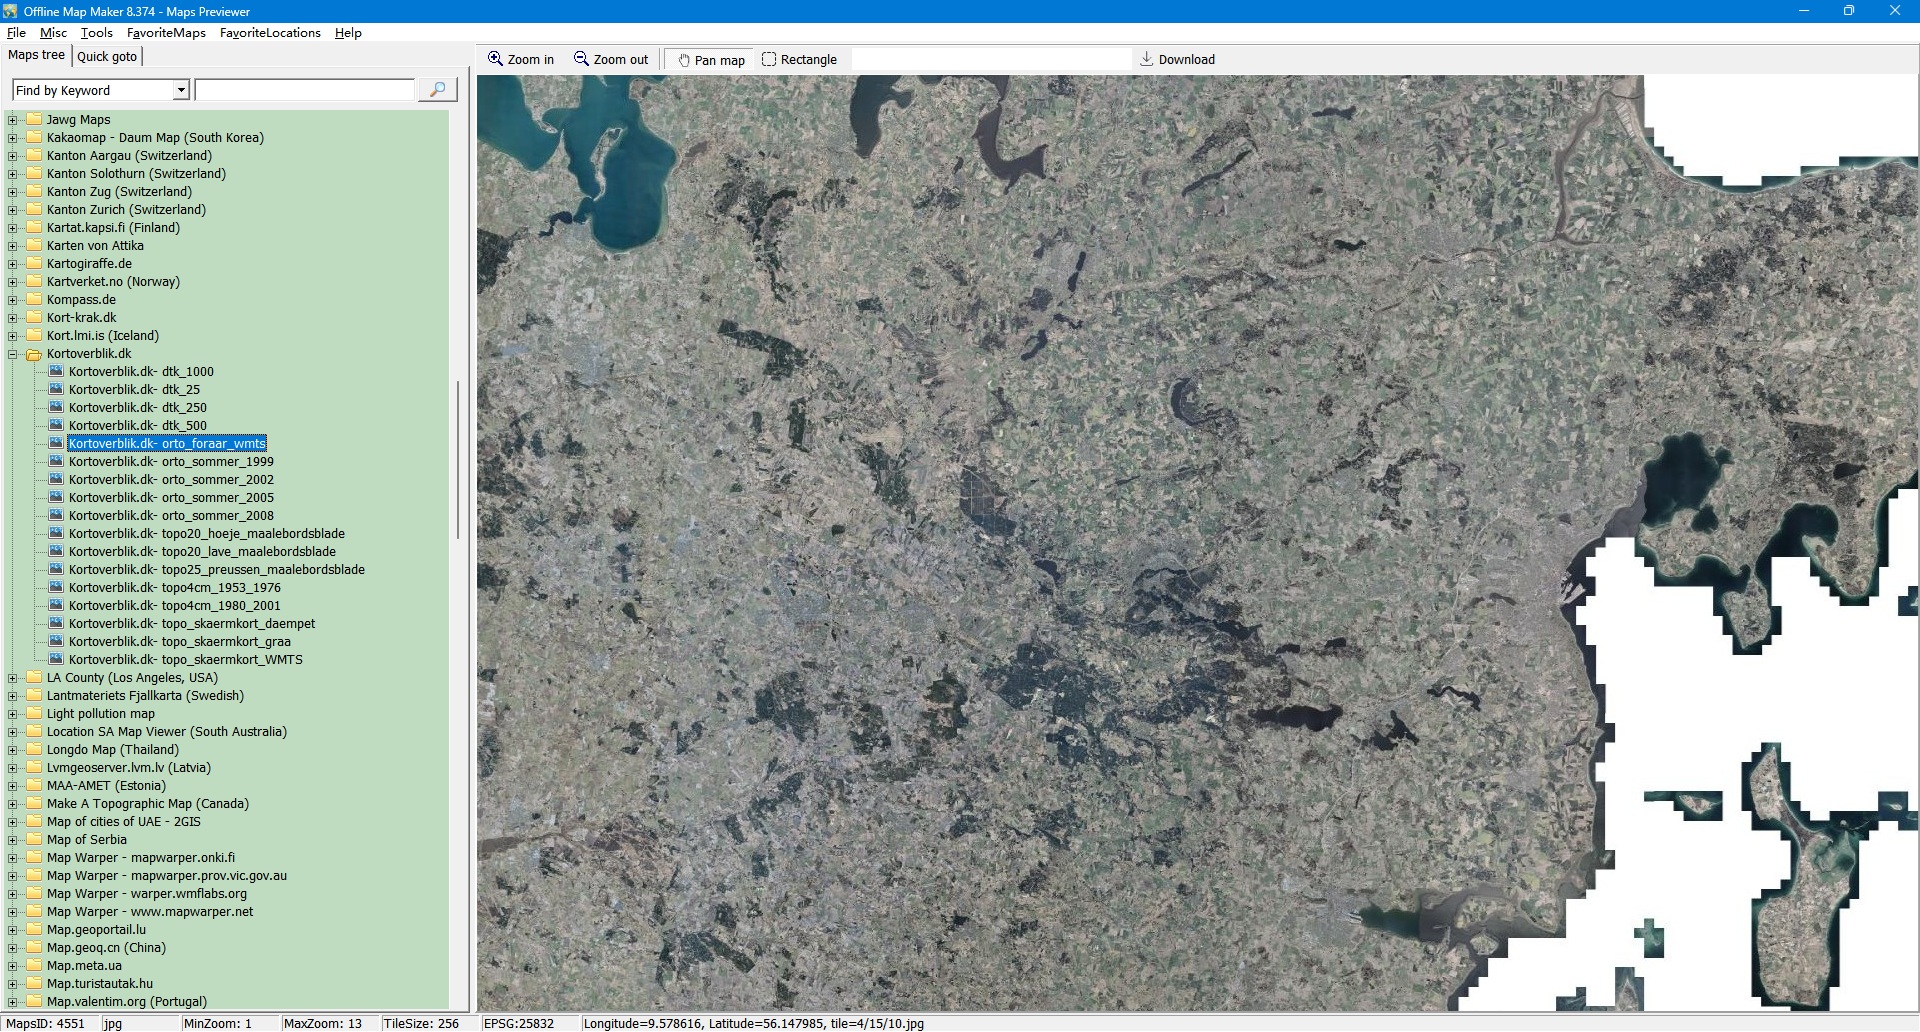Open the Find by Keyword dropdown
The height and width of the screenshot is (1032, 1920).
(181, 90)
